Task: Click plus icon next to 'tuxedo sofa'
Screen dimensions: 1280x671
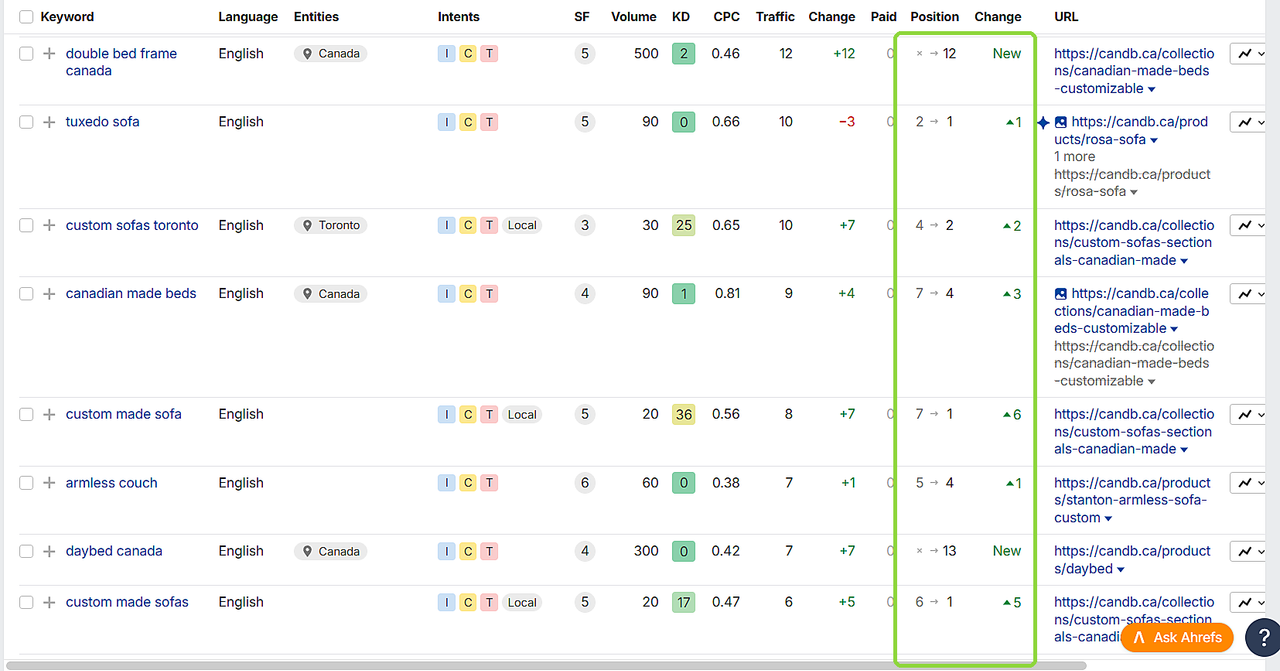Action: pos(49,122)
